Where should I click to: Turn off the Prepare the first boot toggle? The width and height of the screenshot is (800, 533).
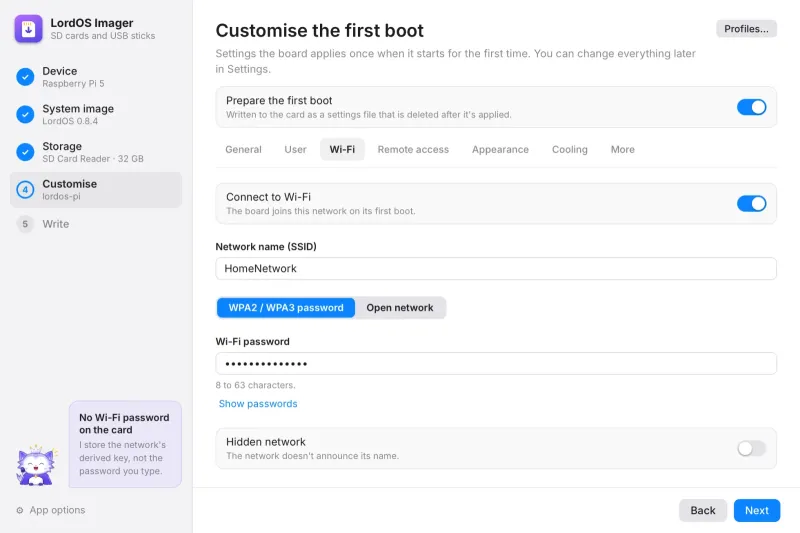pos(751,107)
